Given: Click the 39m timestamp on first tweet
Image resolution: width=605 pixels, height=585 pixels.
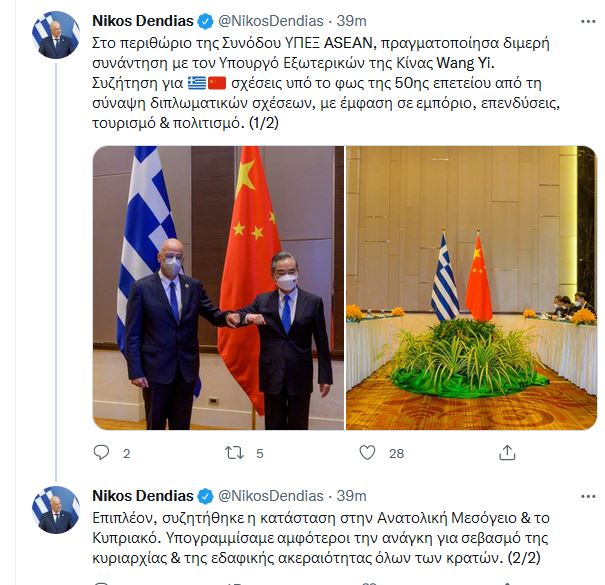Looking at the screenshot, I should [352, 21].
